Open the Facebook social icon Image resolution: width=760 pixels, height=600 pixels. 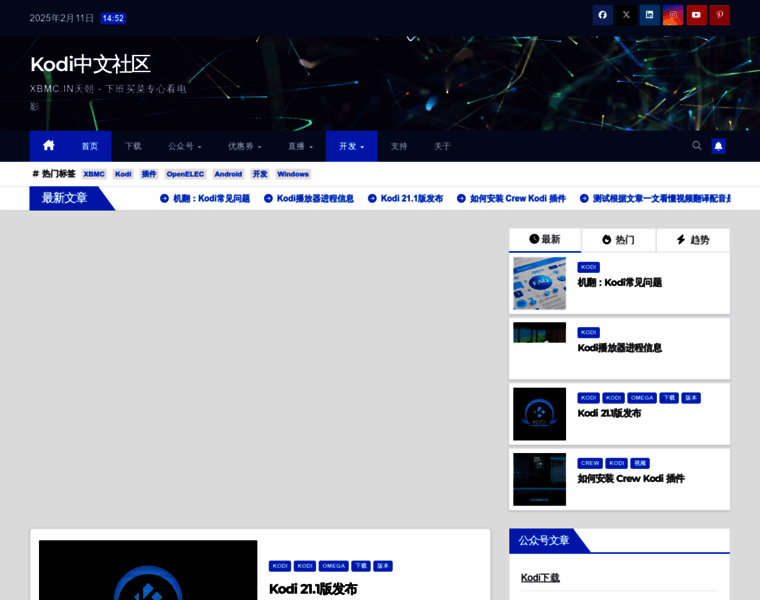tap(602, 15)
